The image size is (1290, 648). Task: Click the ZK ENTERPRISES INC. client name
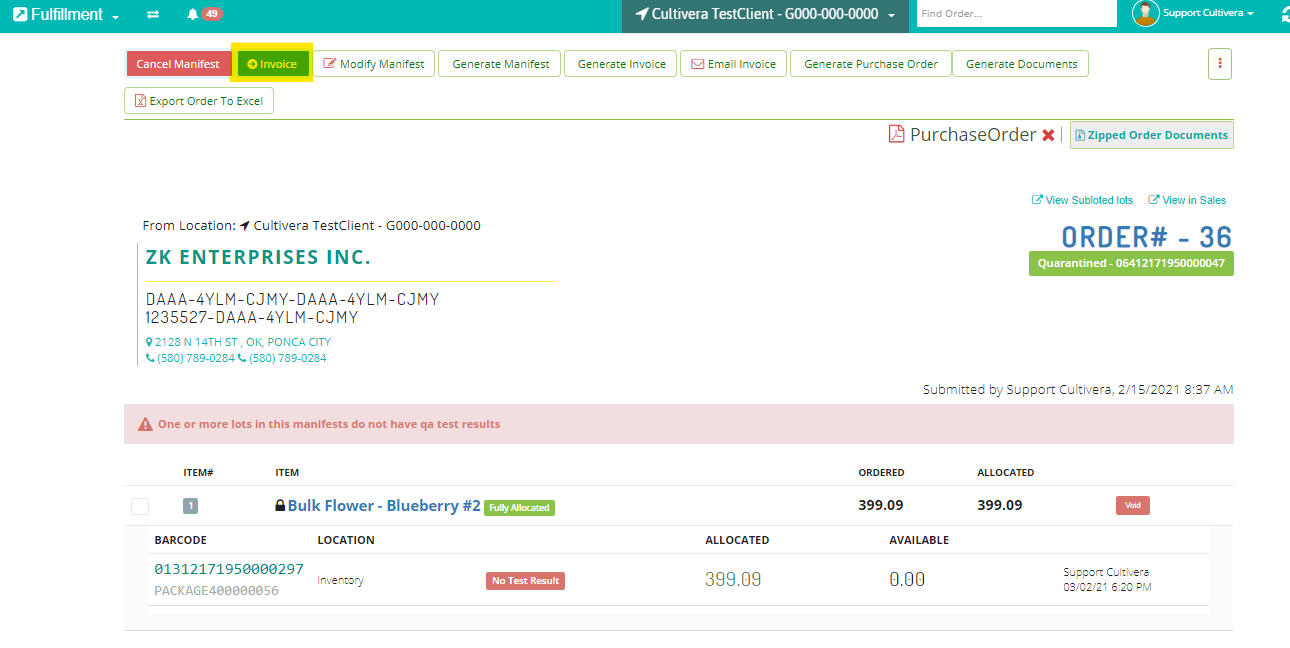(258, 257)
